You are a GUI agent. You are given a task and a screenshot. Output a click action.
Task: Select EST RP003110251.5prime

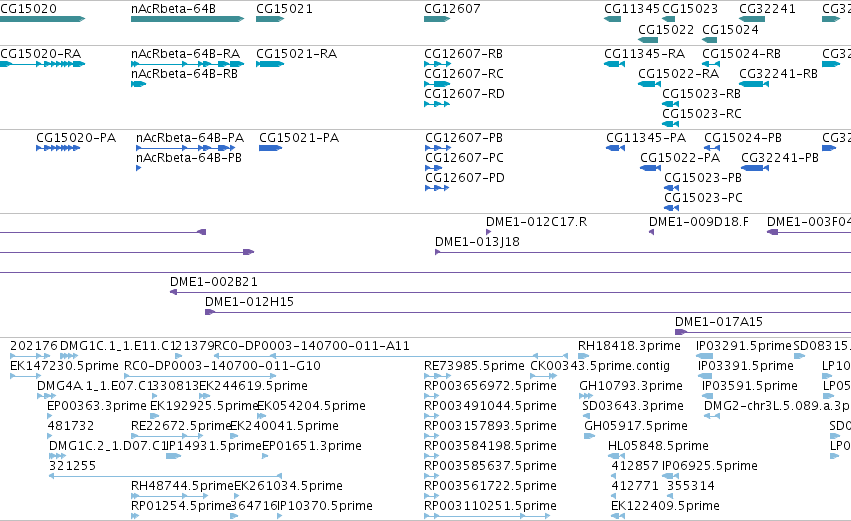[x=490, y=506]
